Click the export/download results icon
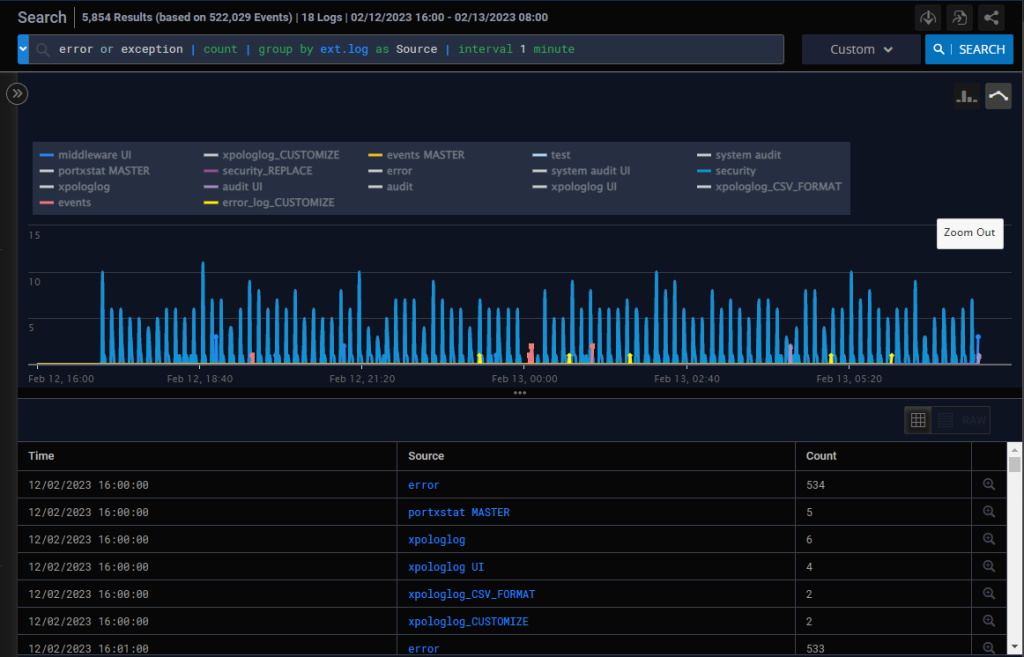 point(928,18)
